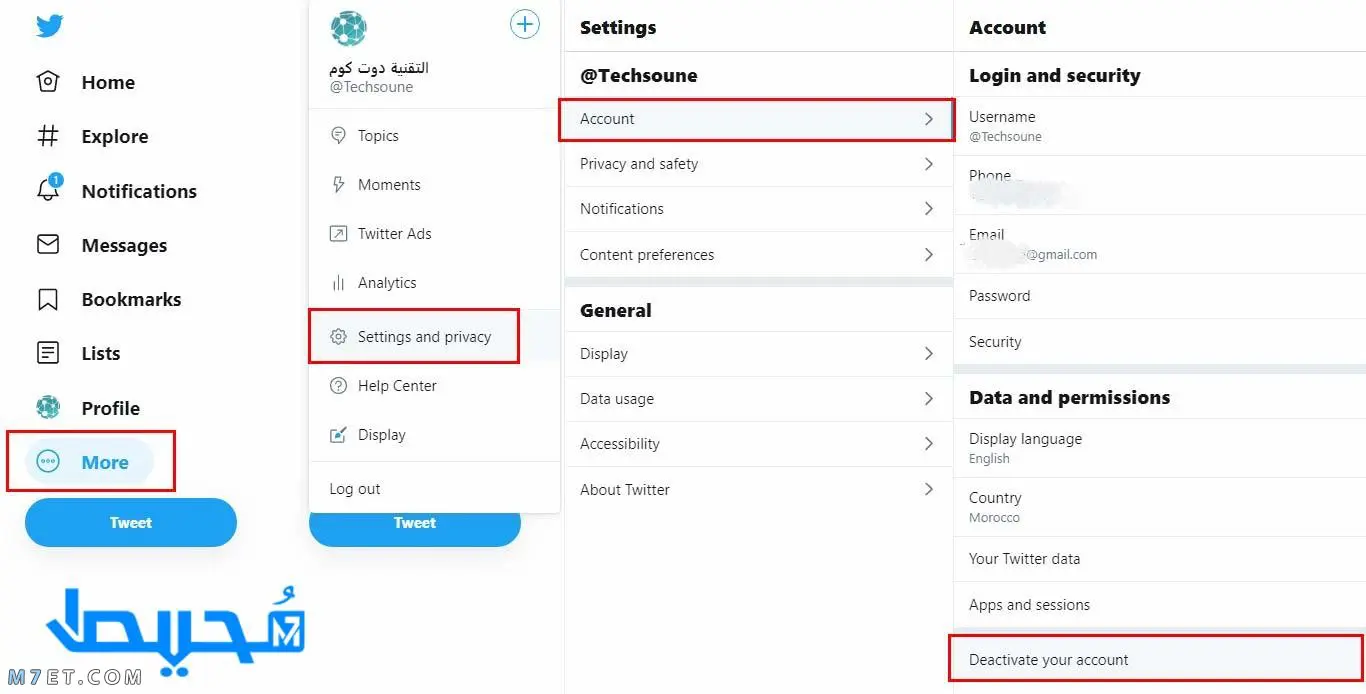This screenshot has width=1366, height=694.
Task: Click the add account plus icon
Action: [525, 24]
